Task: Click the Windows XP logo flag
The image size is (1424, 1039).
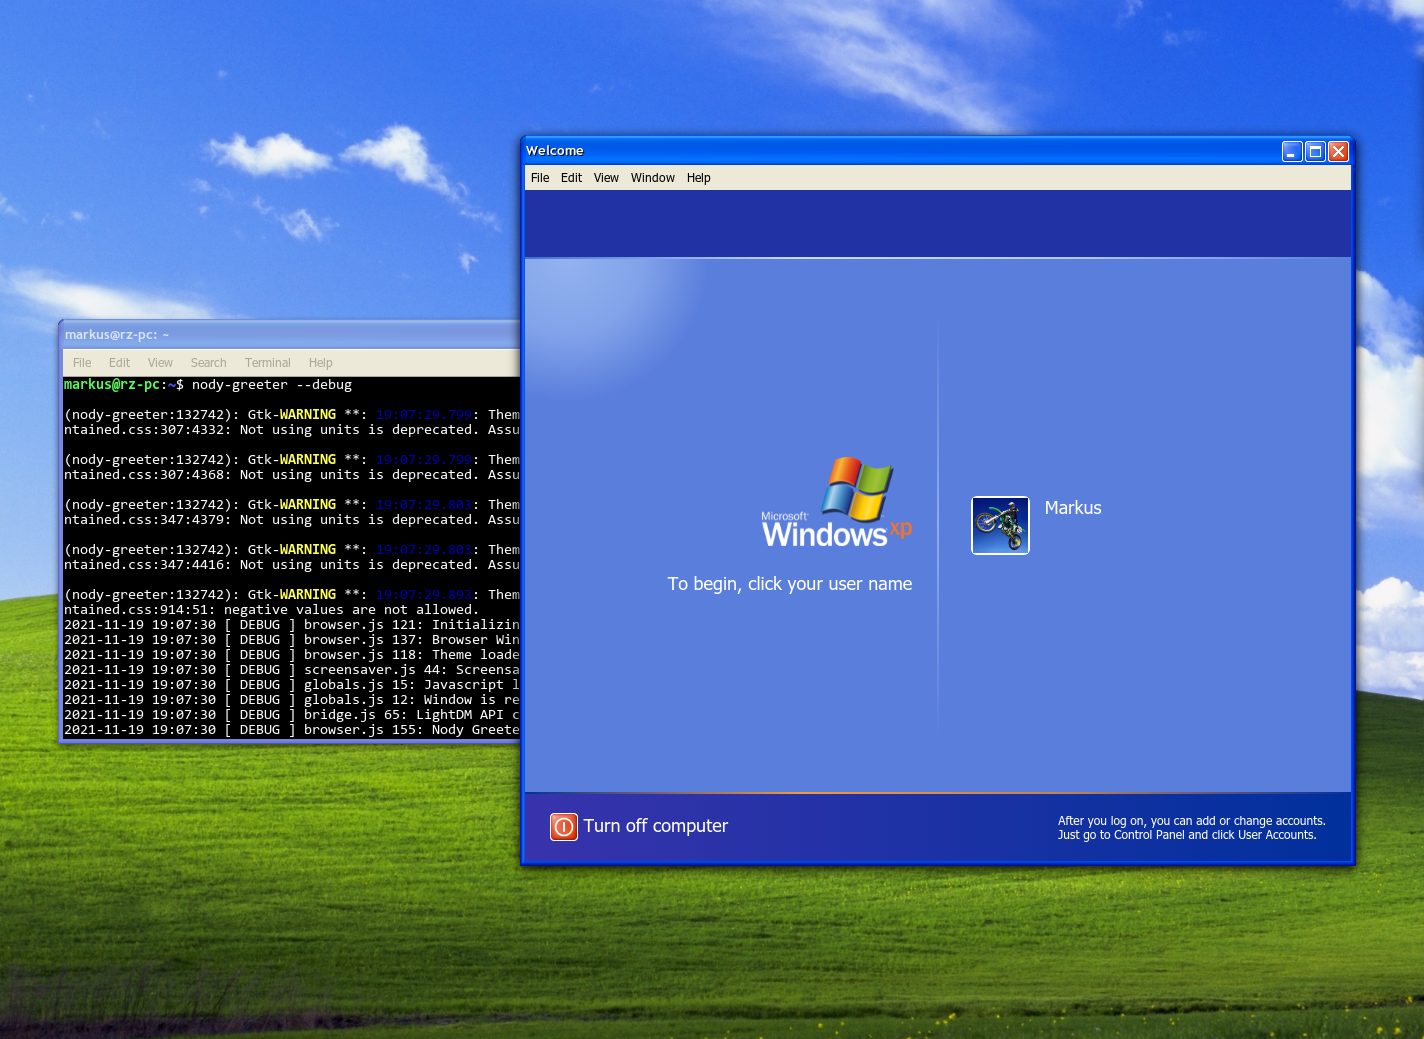Action: point(857,489)
